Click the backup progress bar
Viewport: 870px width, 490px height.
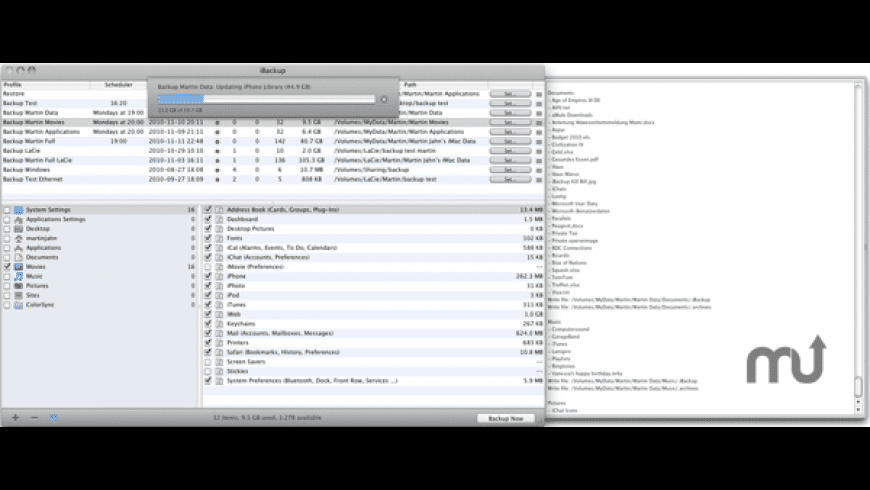[266, 99]
